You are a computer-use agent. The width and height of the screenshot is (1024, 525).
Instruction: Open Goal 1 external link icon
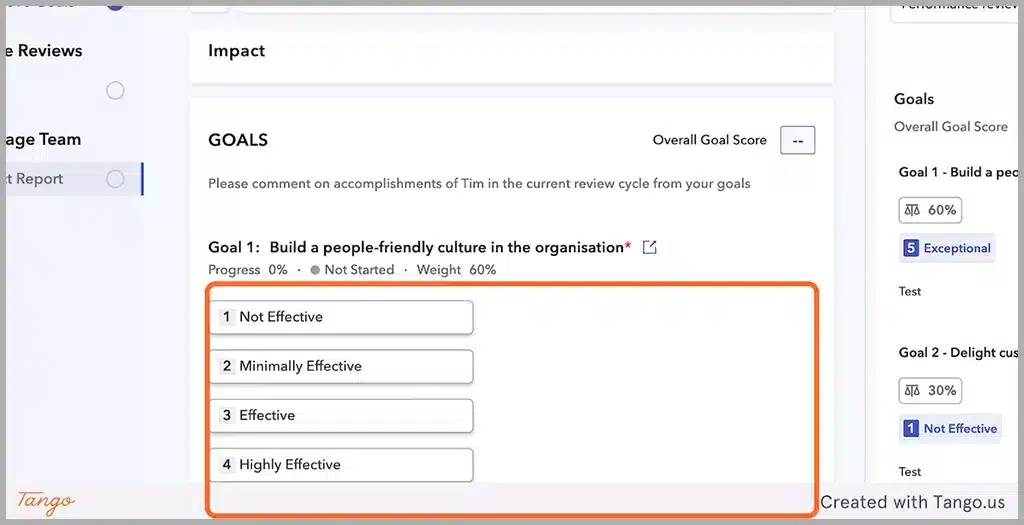(x=649, y=247)
